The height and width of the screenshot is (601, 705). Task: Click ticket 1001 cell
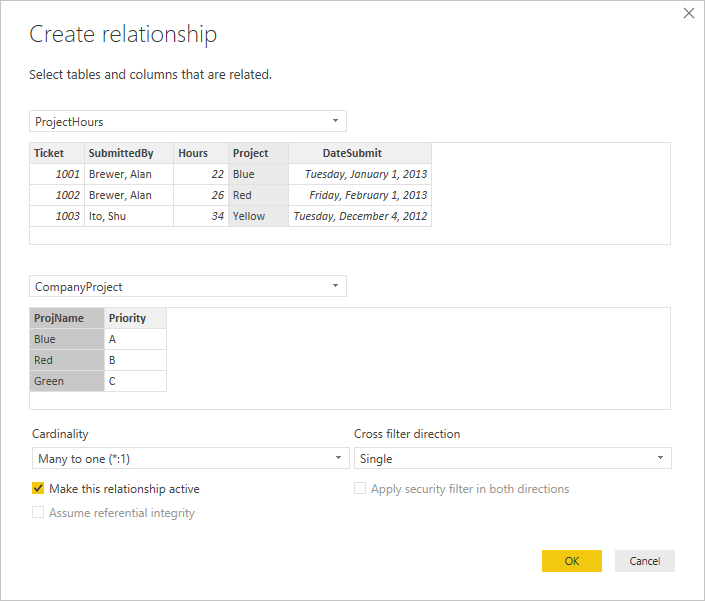coord(56,174)
